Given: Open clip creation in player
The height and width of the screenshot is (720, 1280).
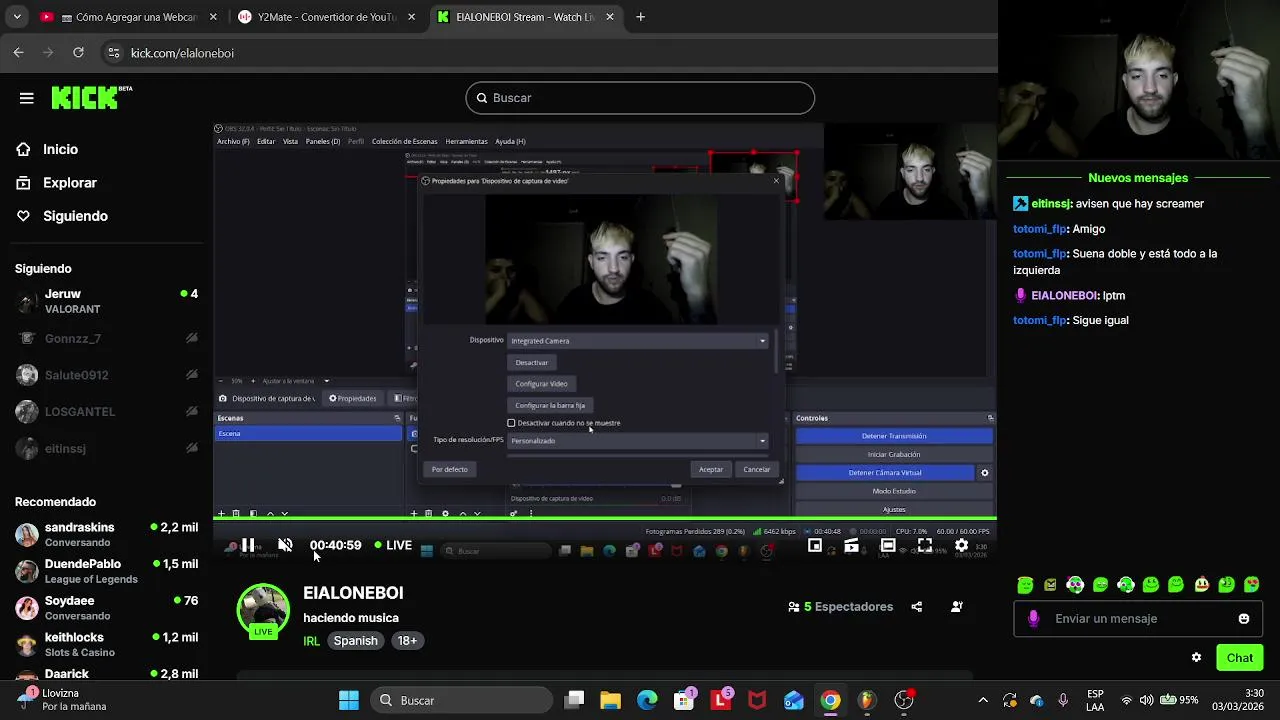Looking at the screenshot, I should 851,545.
